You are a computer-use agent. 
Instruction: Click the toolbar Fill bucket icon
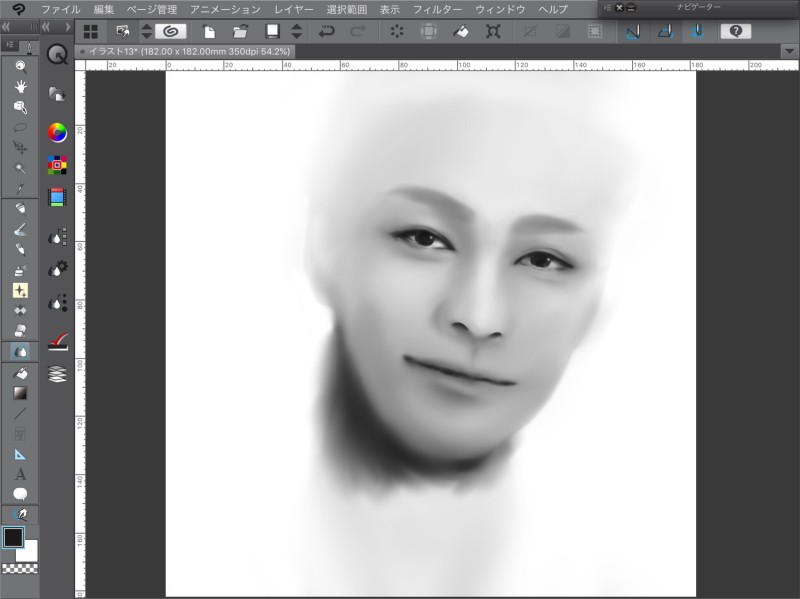click(461, 32)
